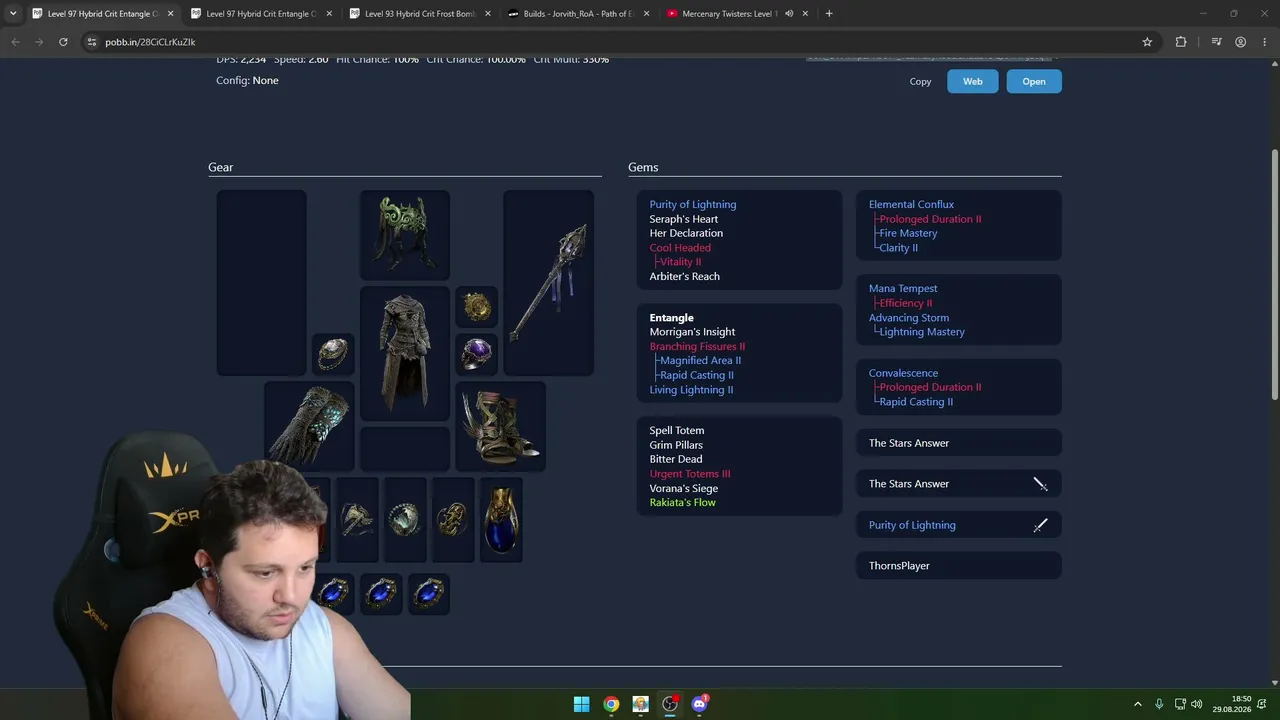Open the taskbar clock showing 18:50
Viewport: 1280px width, 720px height.
tap(1232, 704)
